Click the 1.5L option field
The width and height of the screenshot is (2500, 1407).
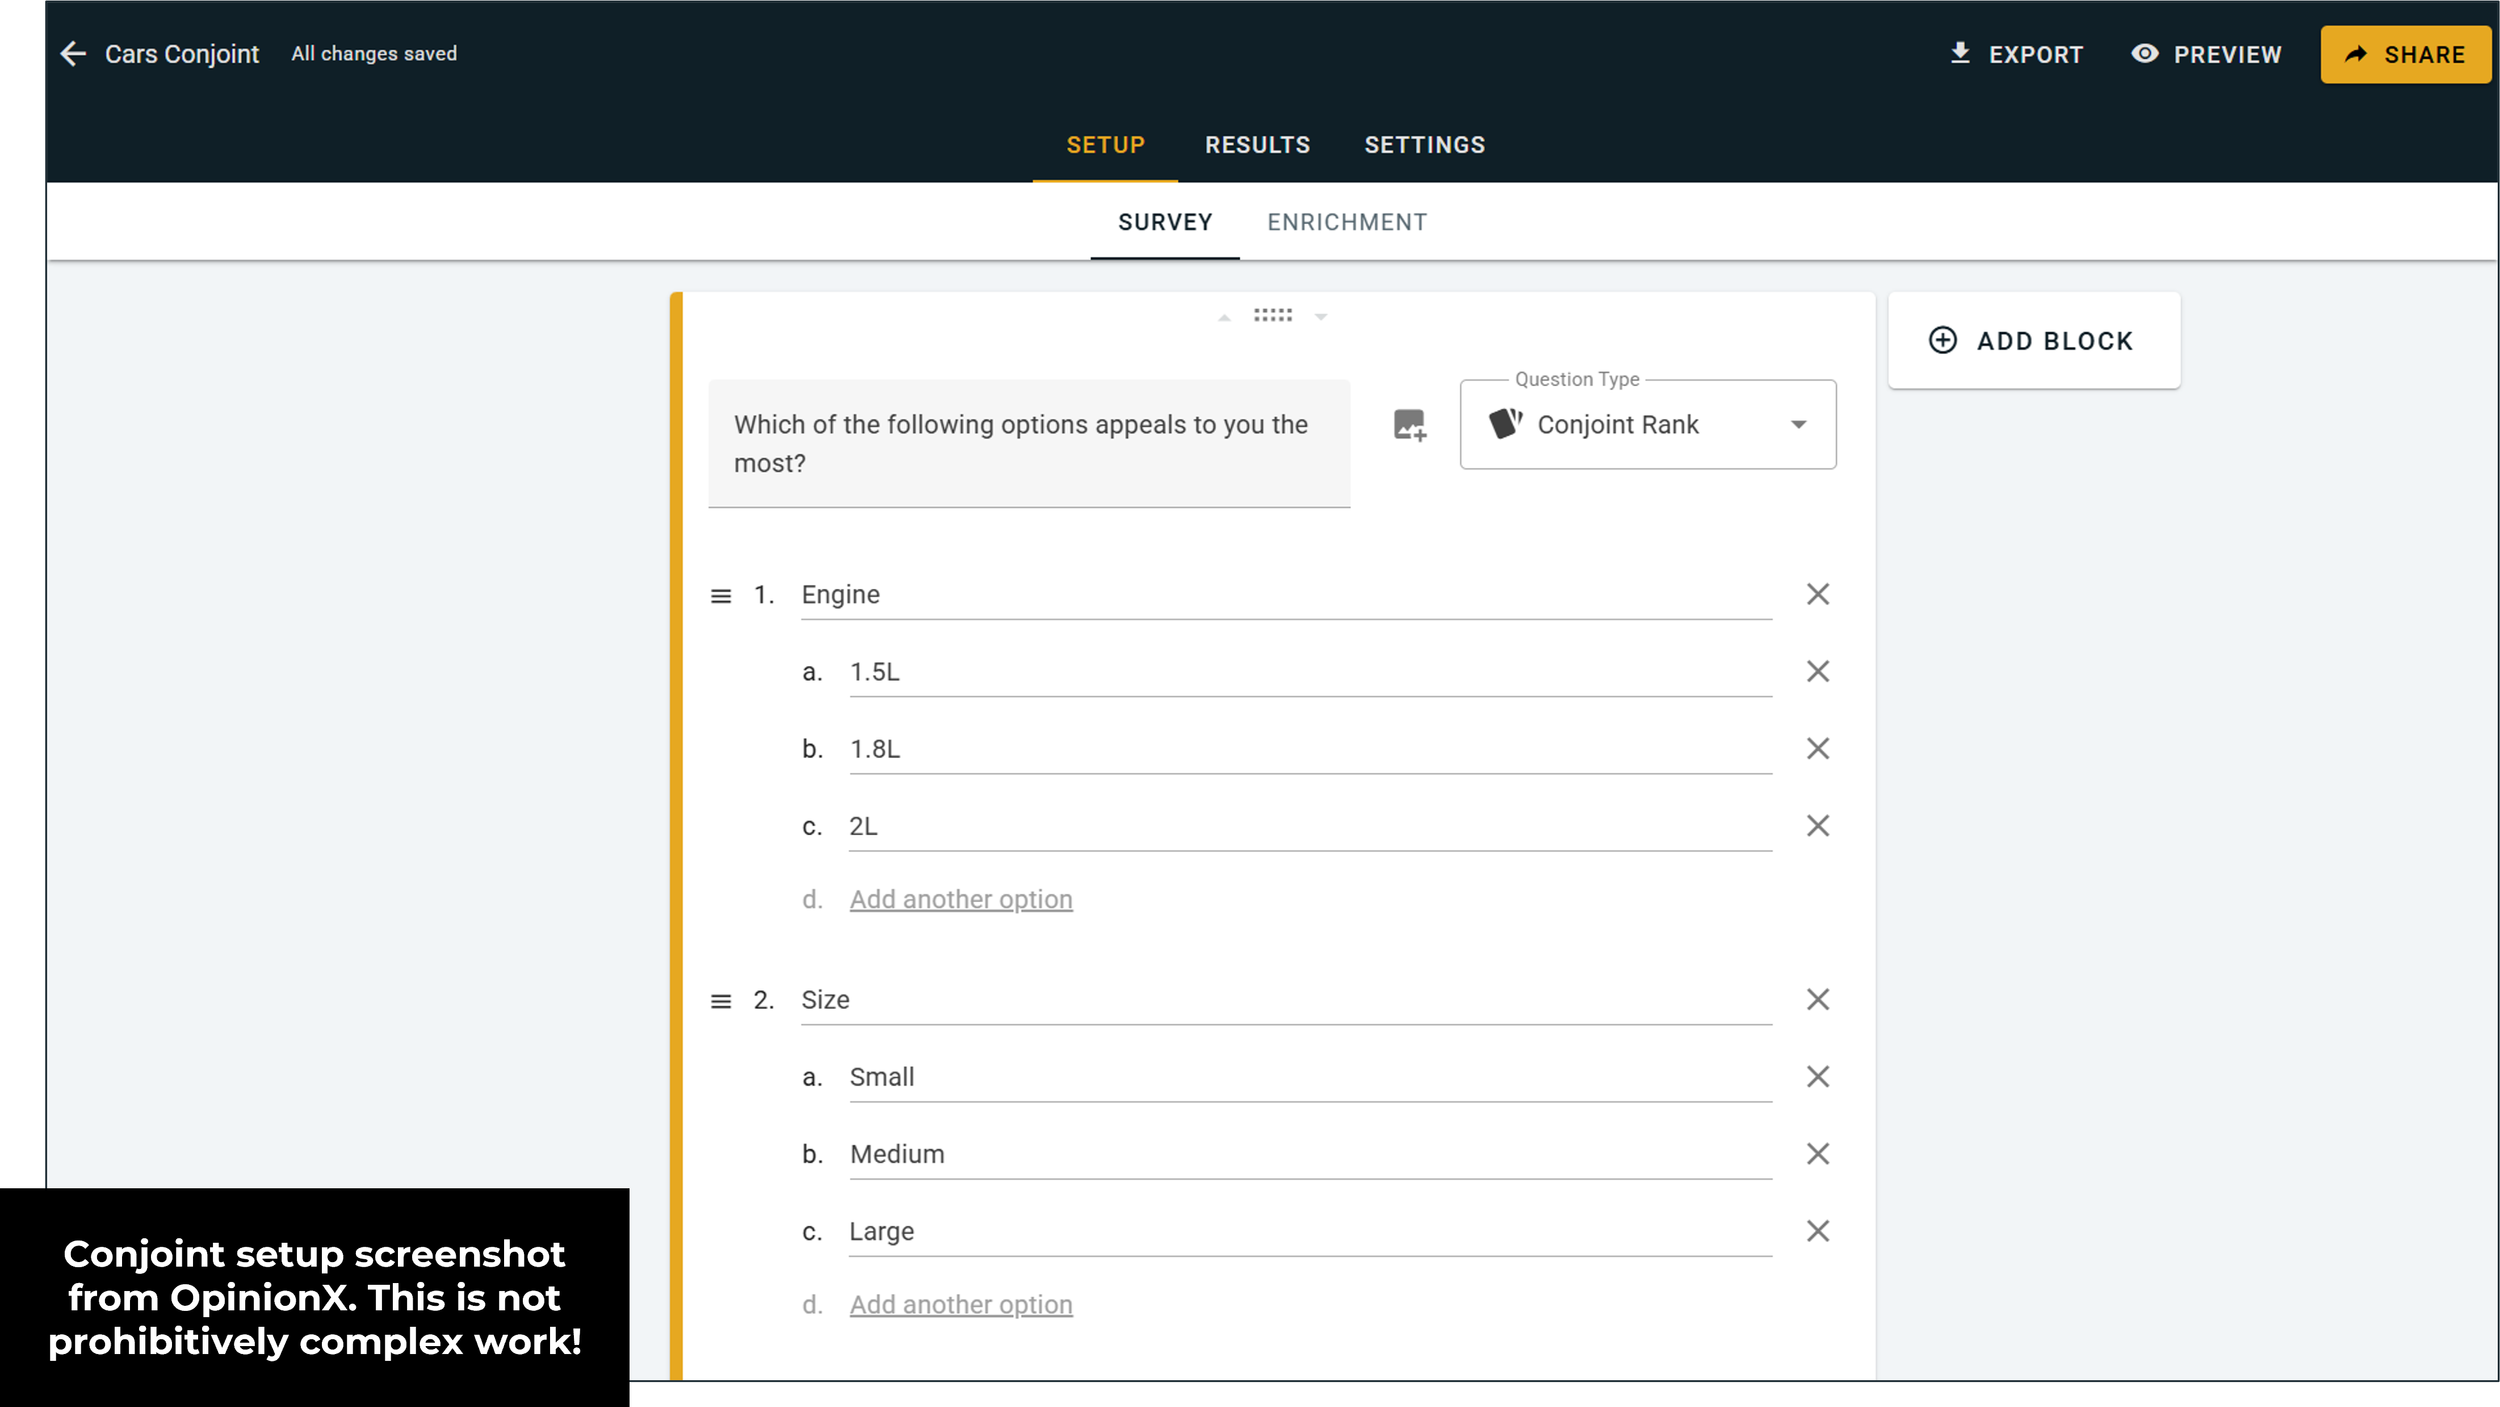coord(1310,672)
